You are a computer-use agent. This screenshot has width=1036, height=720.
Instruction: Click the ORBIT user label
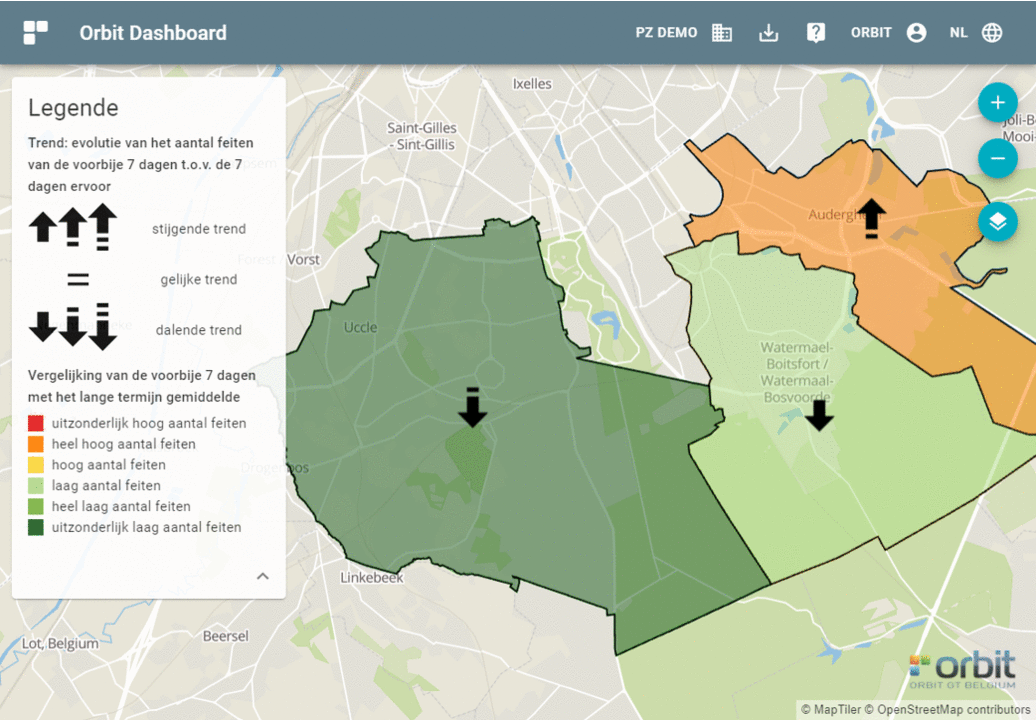click(871, 33)
